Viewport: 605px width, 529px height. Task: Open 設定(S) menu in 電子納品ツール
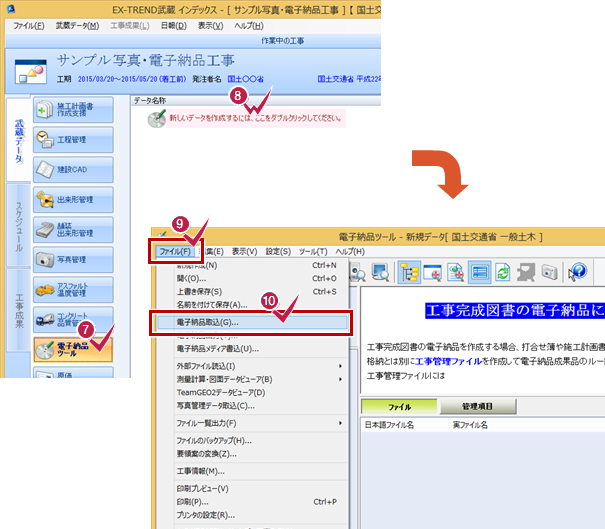(x=278, y=252)
